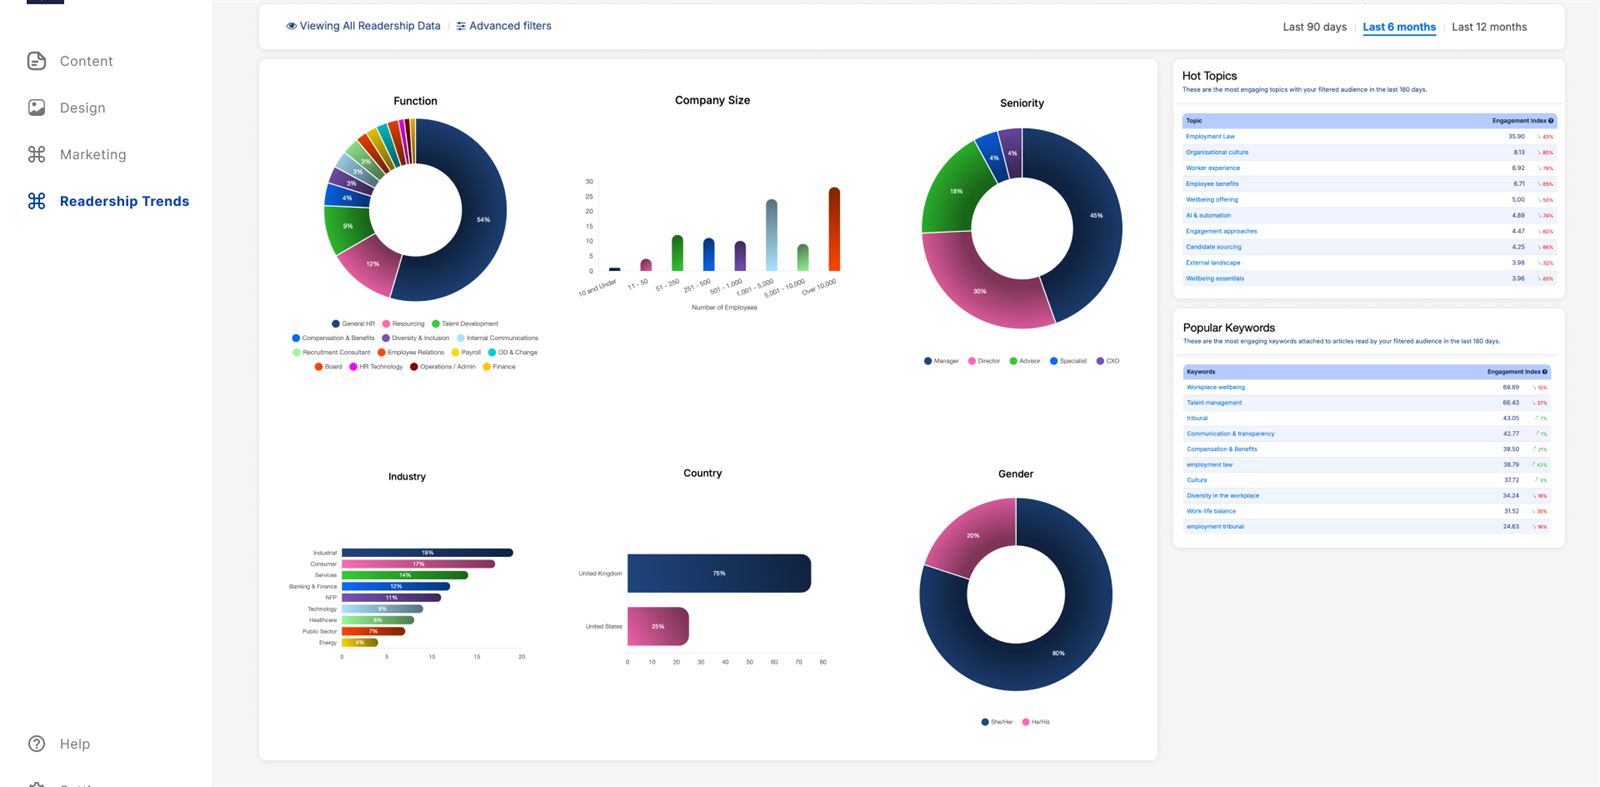Open the Work-life balance keyword
Screen dimensions: 1600x787
1211,511
